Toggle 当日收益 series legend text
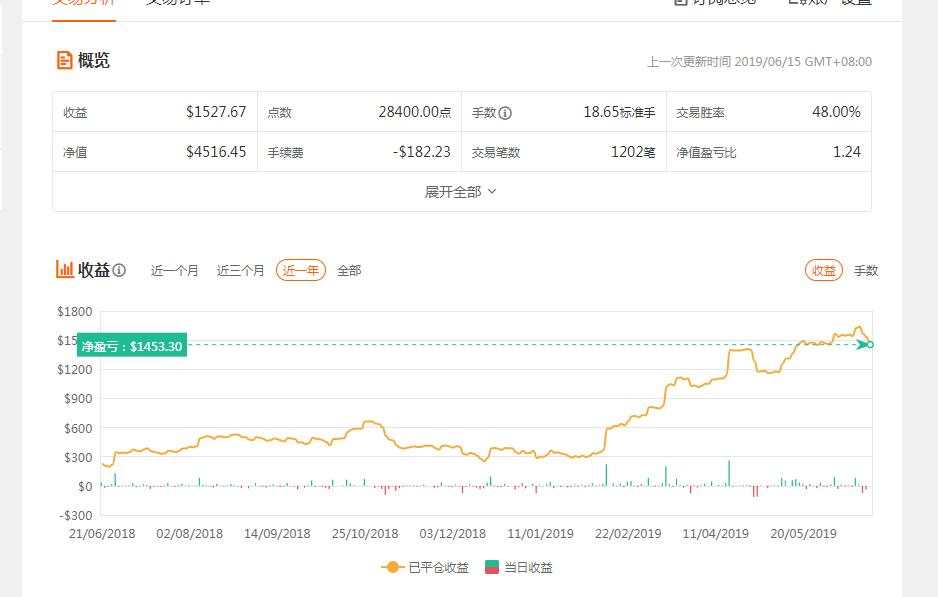938x597 pixels. click(528, 567)
